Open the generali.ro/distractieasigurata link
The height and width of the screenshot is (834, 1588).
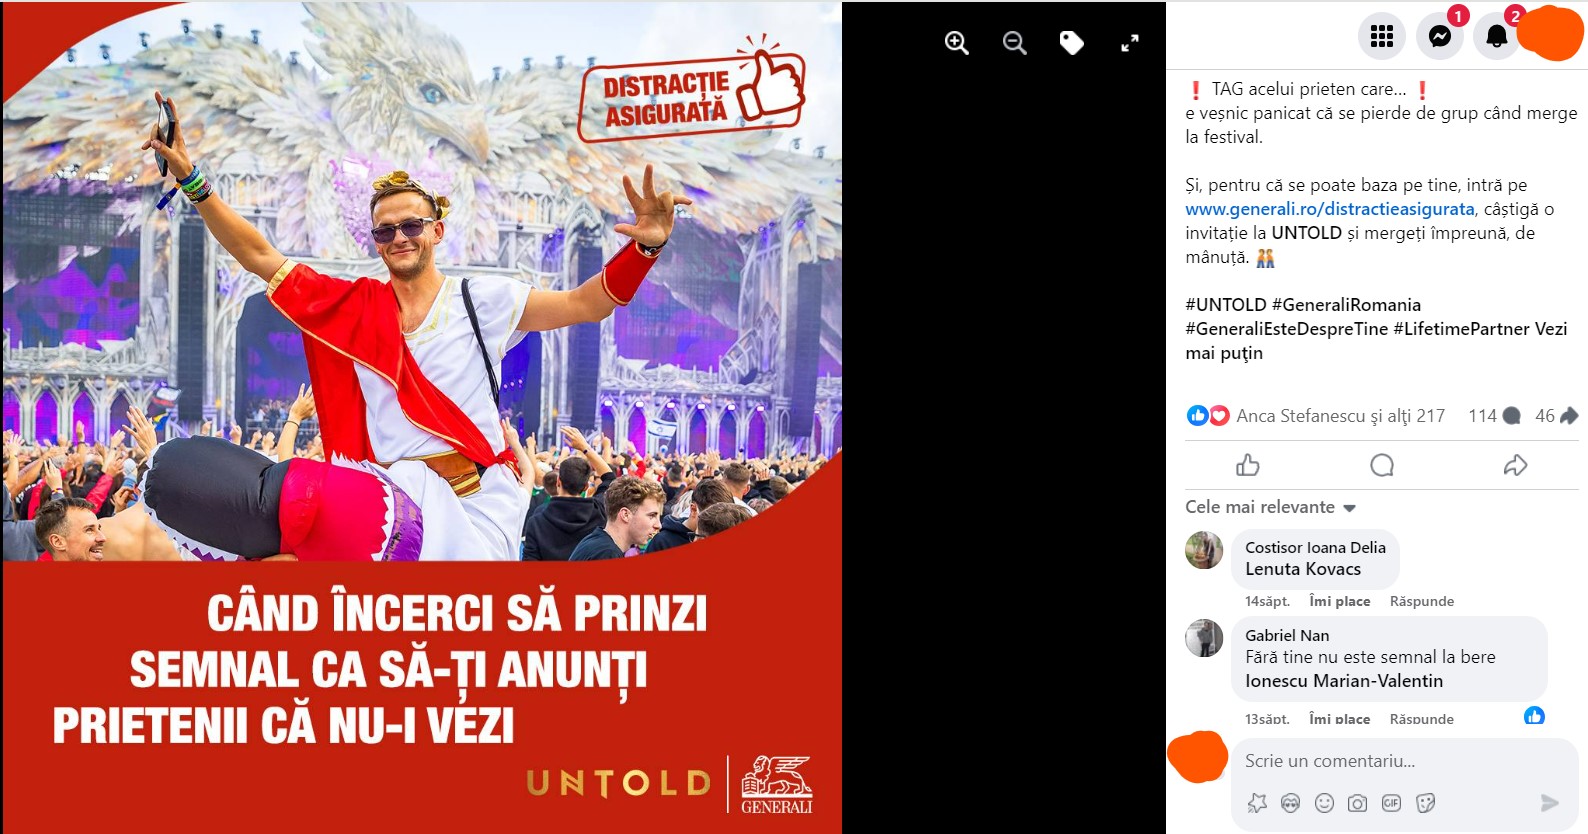tap(1330, 209)
